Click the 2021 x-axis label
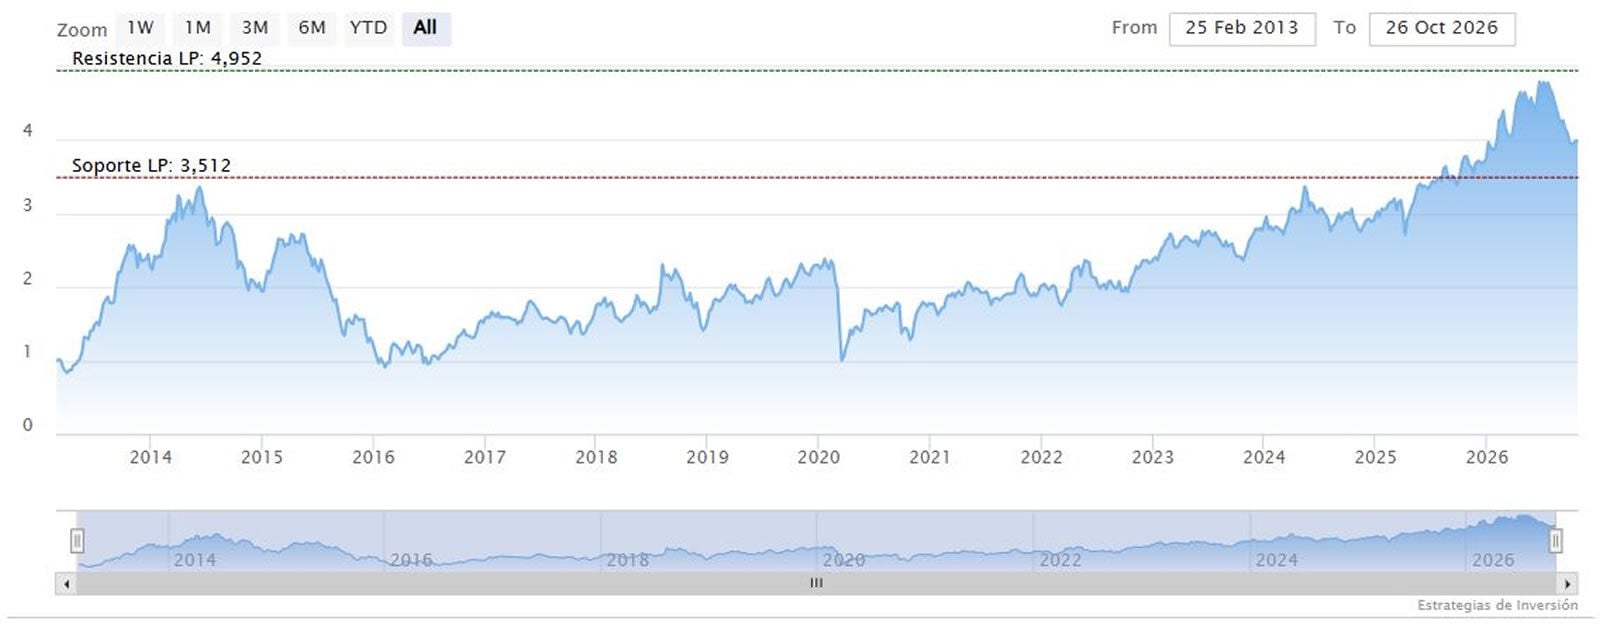 click(930, 457)
